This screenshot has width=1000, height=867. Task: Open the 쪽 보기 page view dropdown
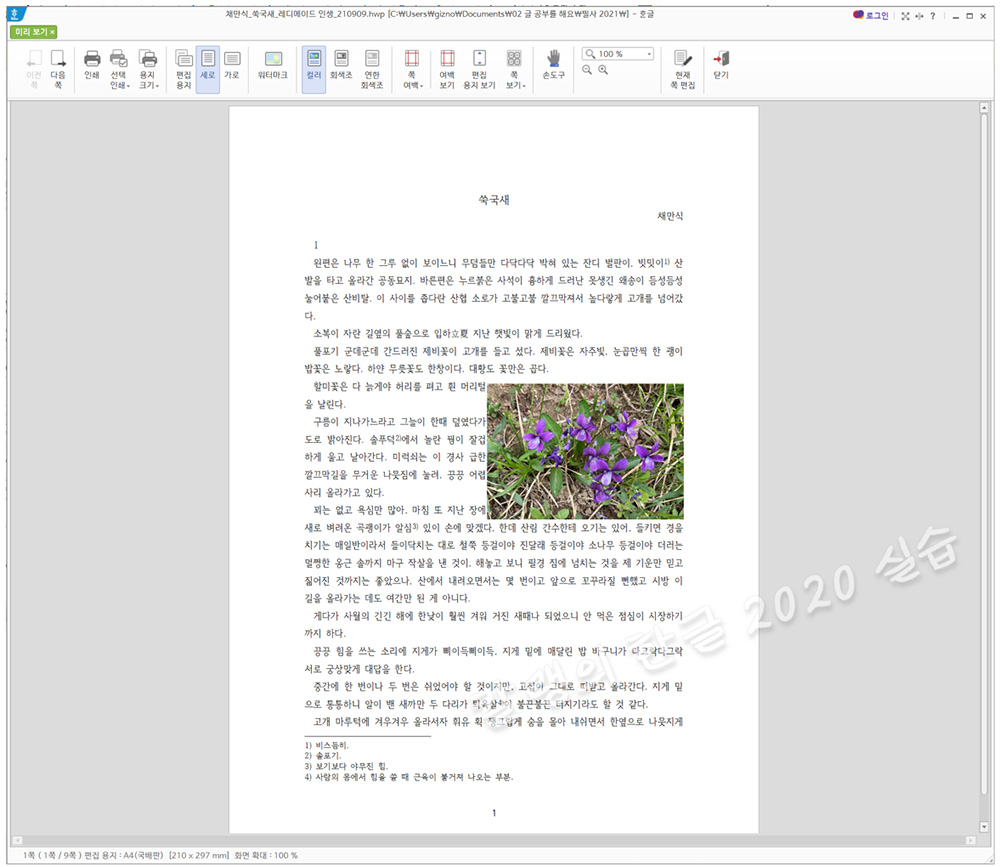coord(515,69)
